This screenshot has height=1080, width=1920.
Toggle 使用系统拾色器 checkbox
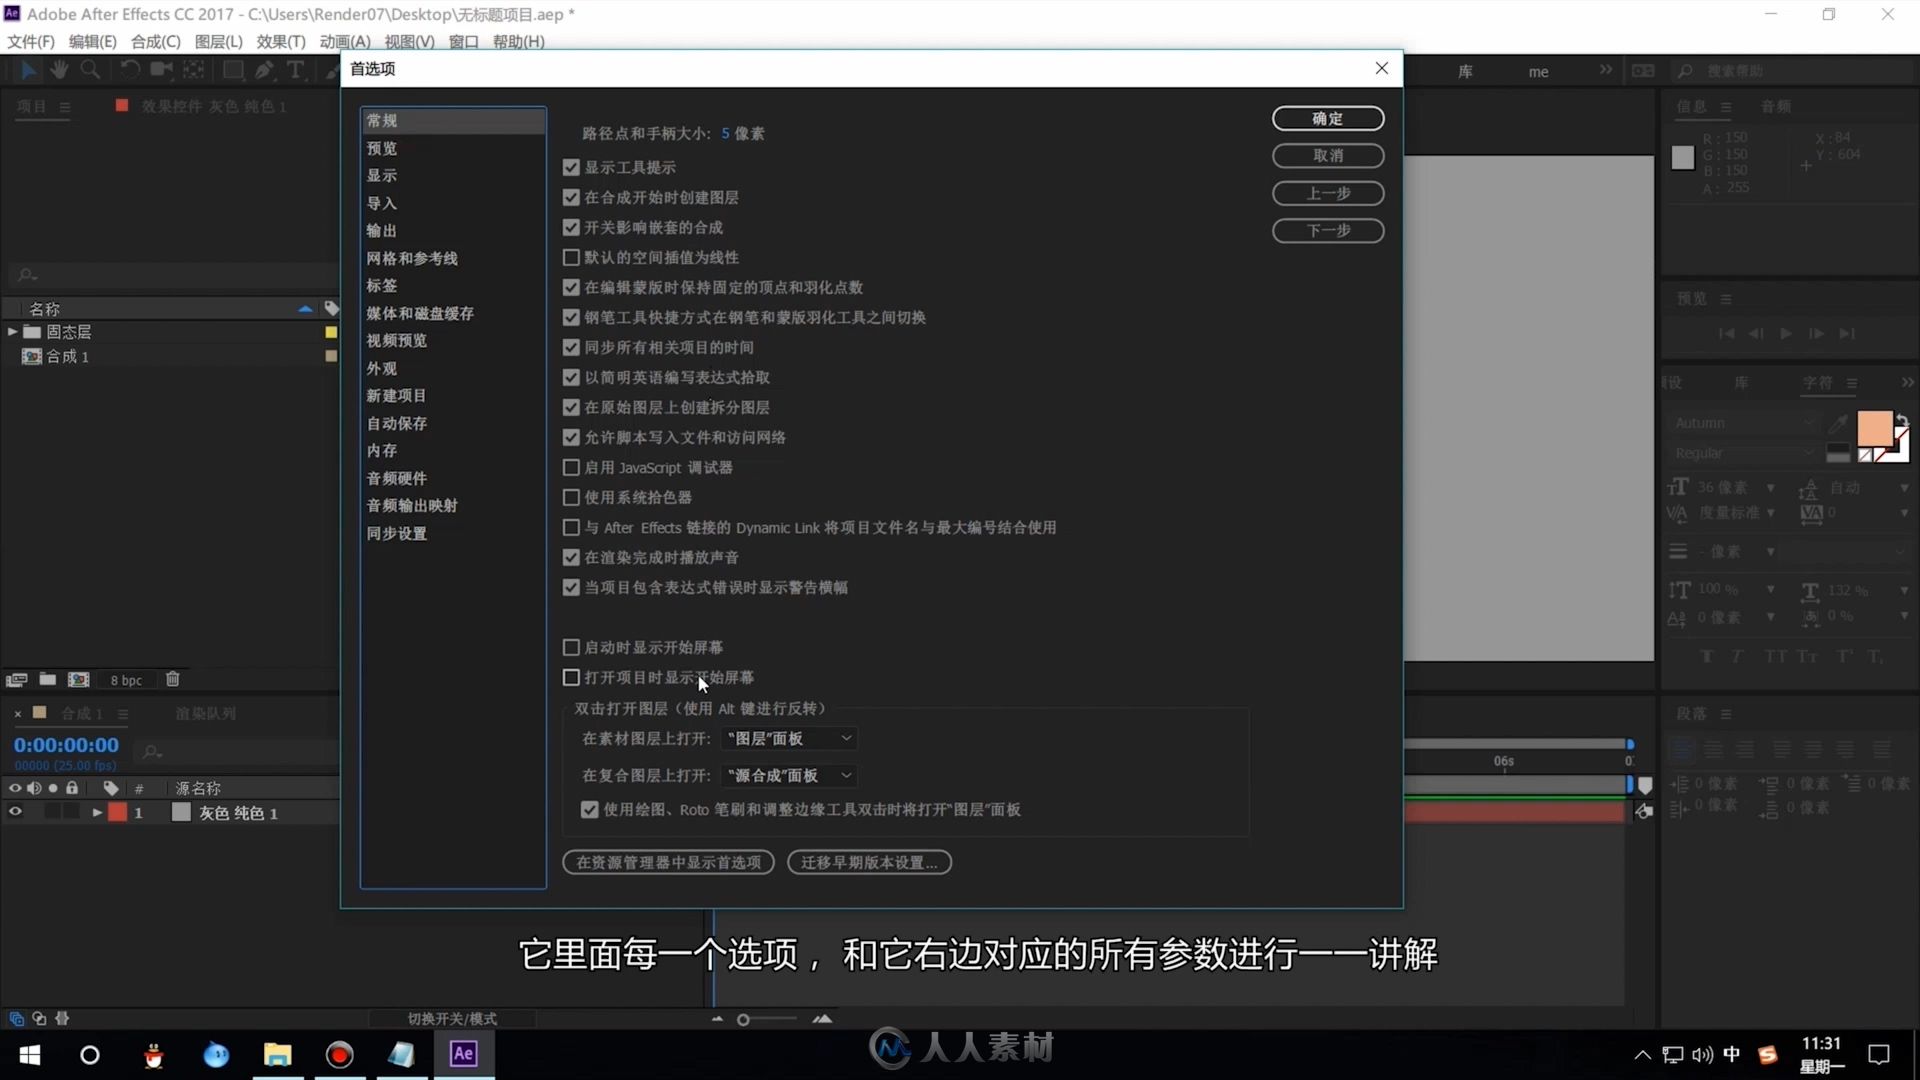pyautogui.click(x=570, y=497)
